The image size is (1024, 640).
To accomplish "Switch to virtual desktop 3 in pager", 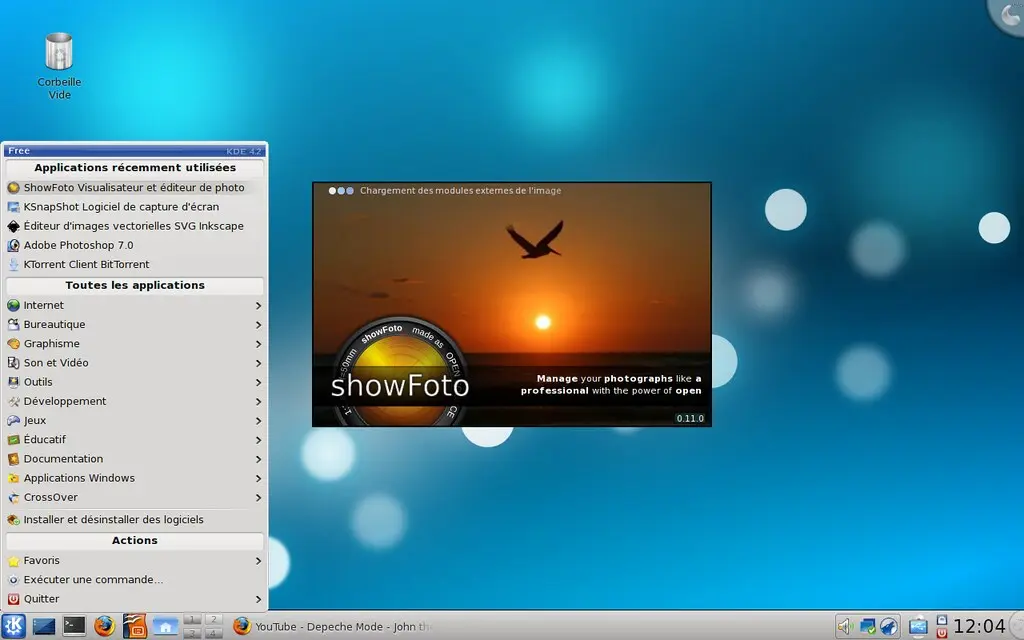I will (x=192, y=633).
